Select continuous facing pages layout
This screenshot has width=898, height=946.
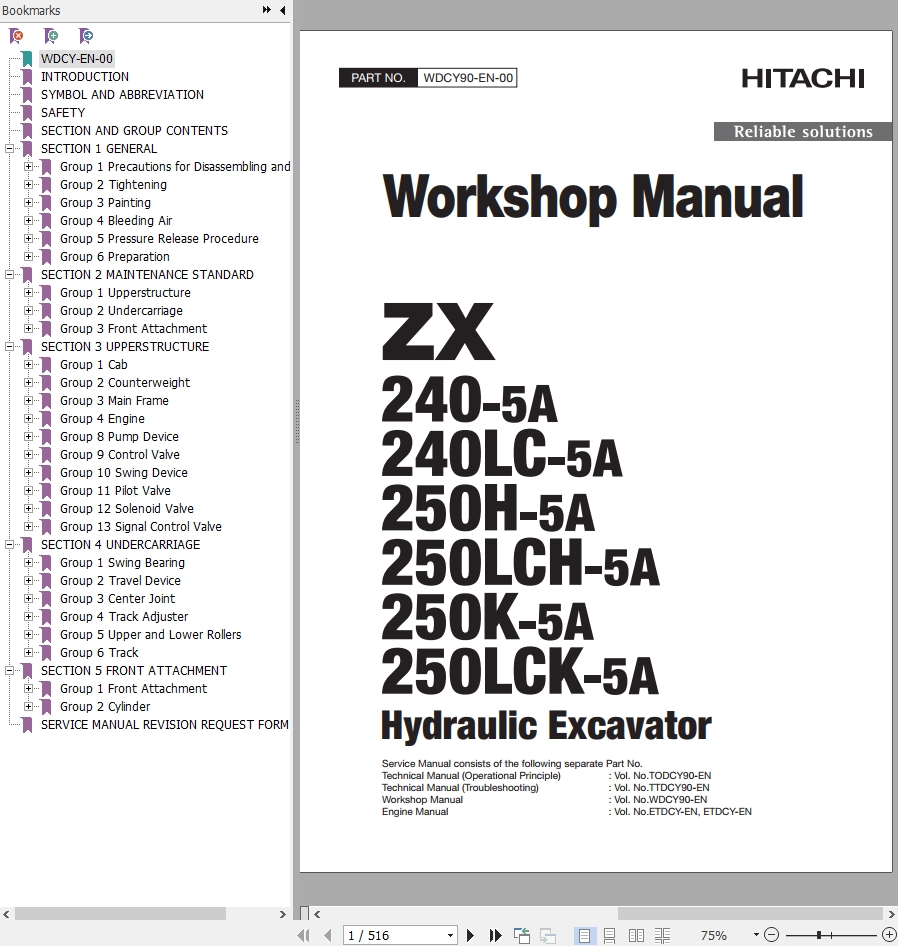coord(662,936)
